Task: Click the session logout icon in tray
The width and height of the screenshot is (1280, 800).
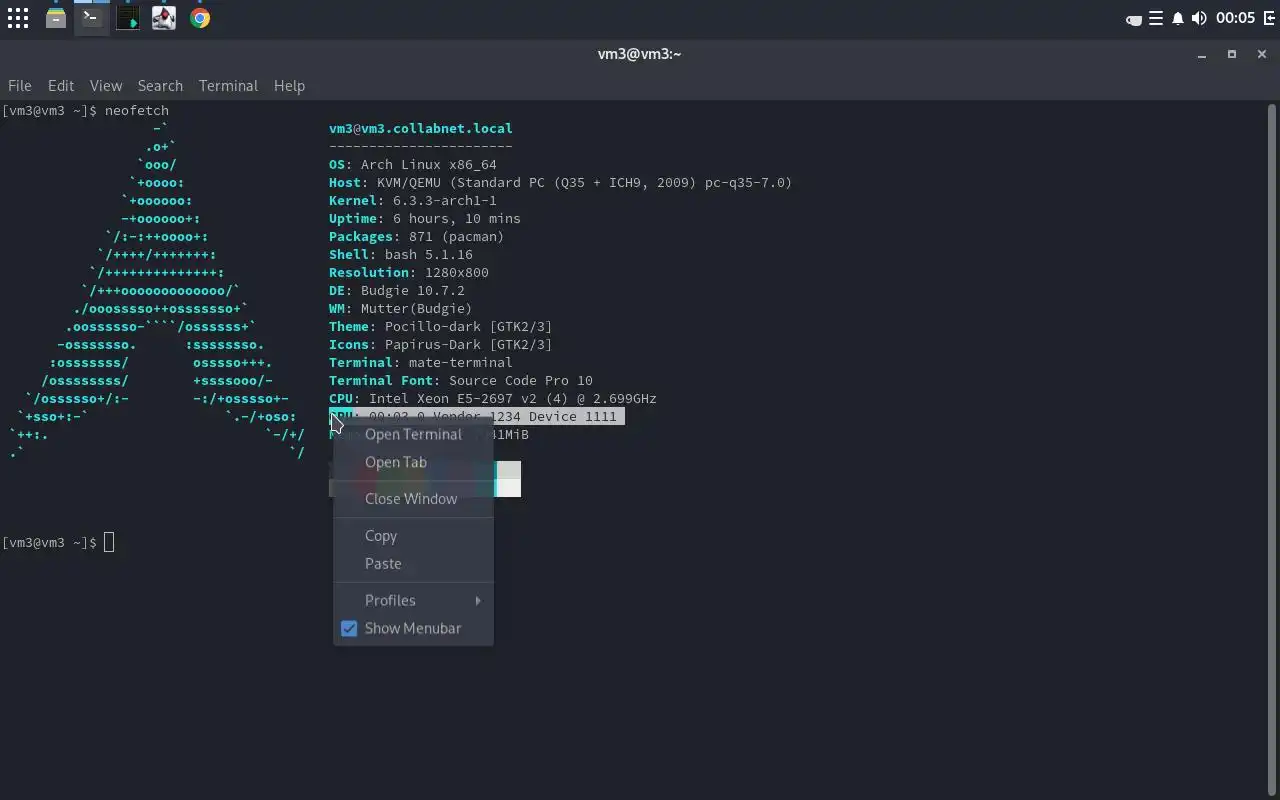Action: (x=1269, y=18)
